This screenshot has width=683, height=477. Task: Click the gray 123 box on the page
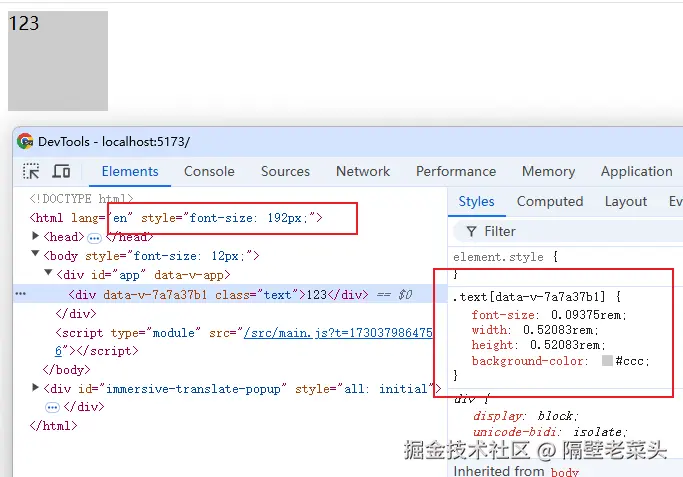(x=58, y=61)
